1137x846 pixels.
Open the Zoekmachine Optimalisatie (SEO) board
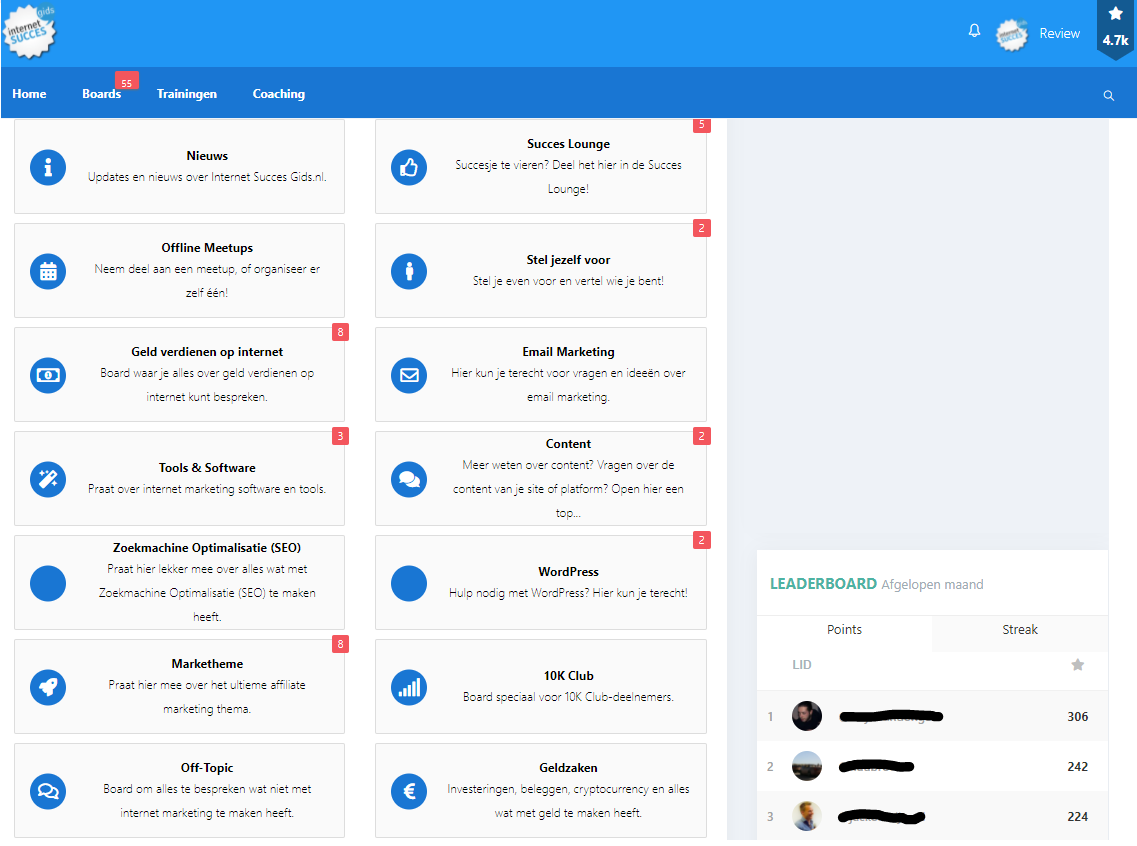[207, 548]
